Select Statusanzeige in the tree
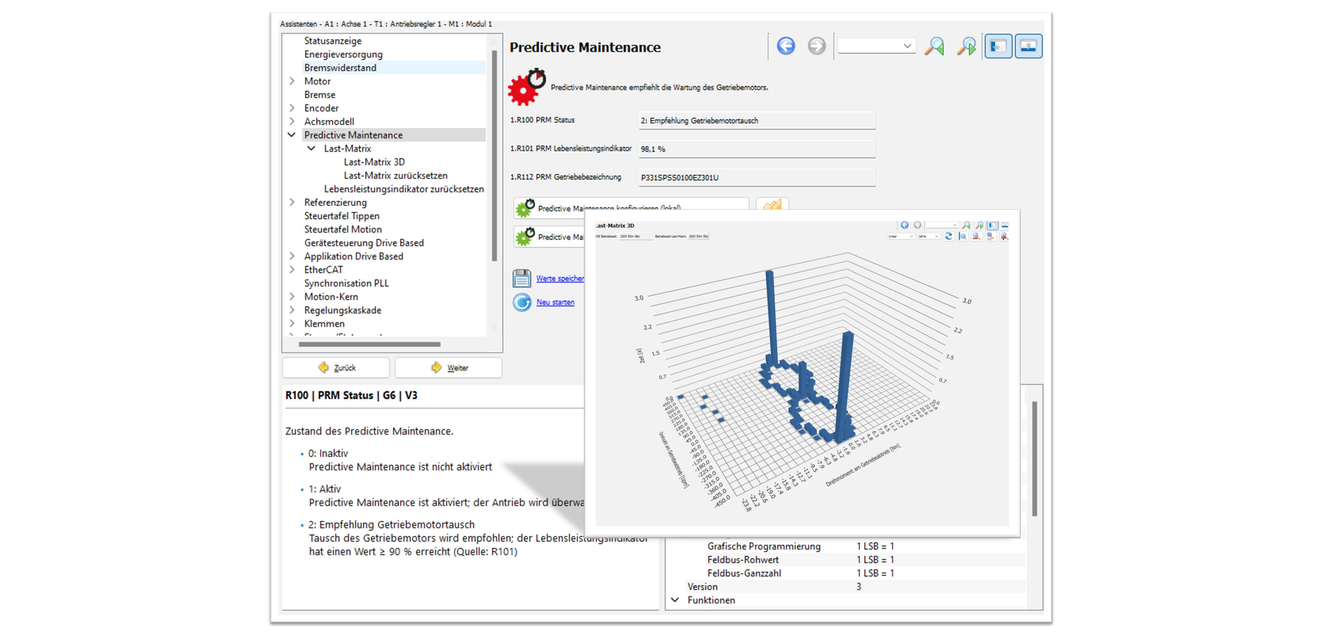This screenshot has height=636, width=1320. 334,41
